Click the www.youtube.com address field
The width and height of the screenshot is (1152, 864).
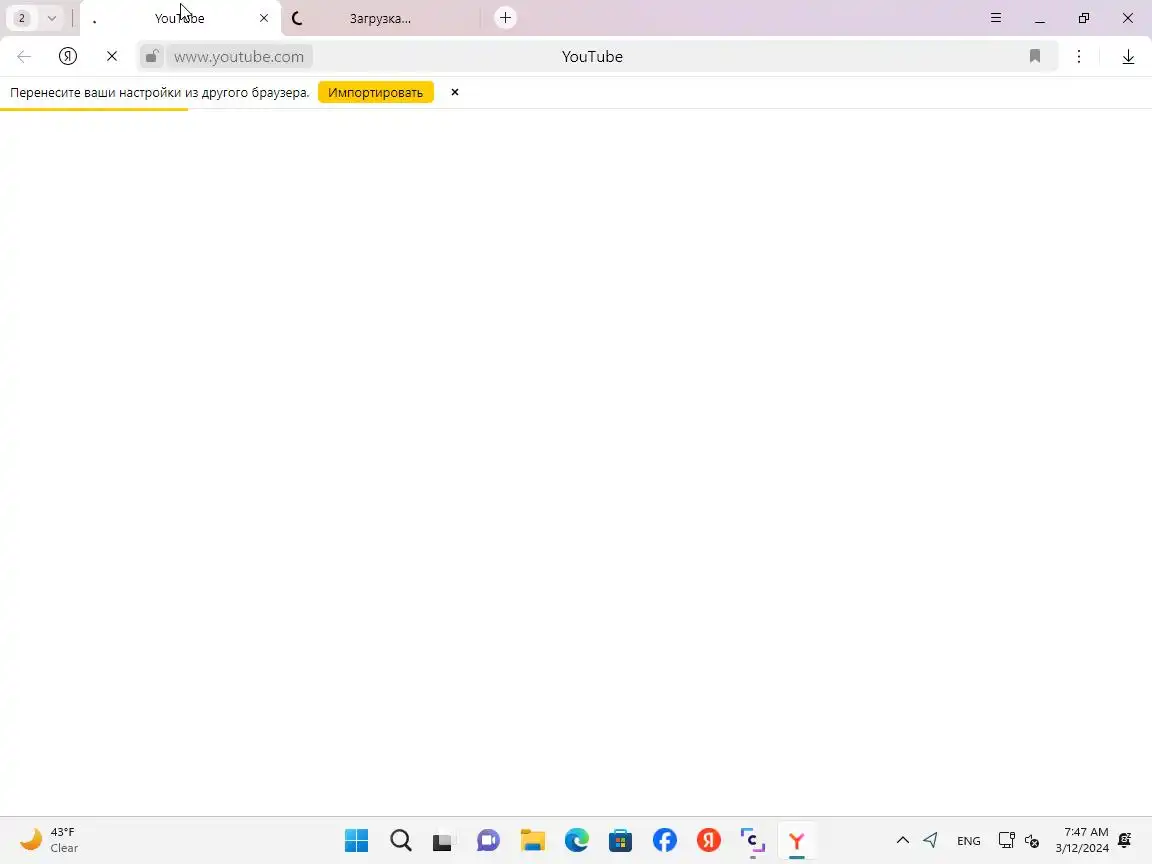coord(239,57)
